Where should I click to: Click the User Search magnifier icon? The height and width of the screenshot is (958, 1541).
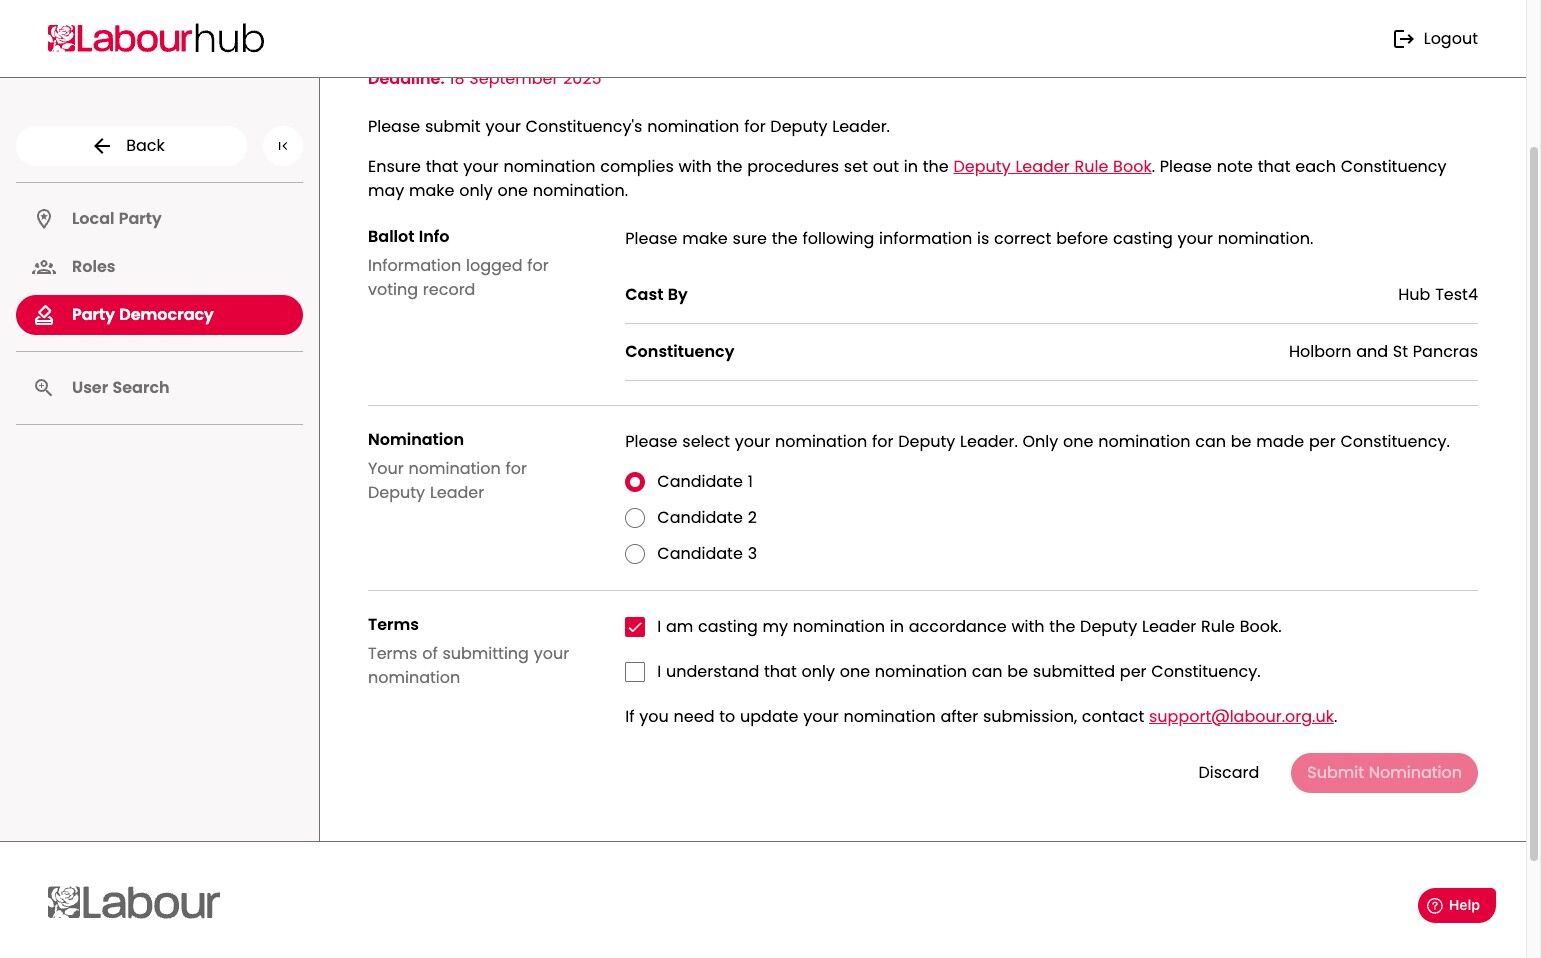[x=44, y=388]
